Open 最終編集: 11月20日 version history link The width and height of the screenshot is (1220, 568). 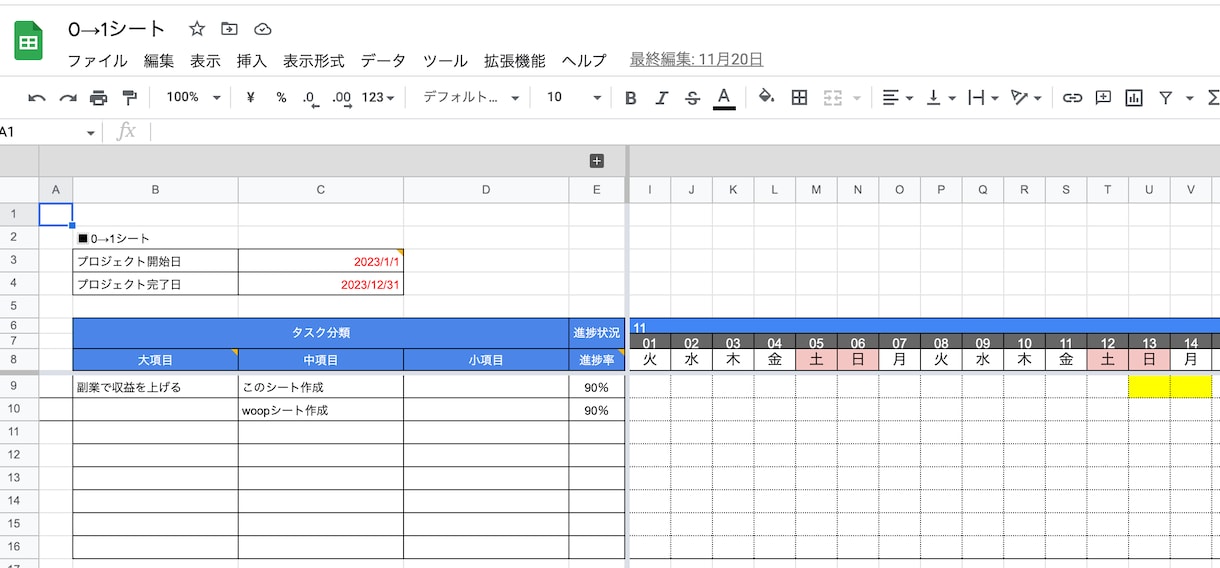coord(696,60)
